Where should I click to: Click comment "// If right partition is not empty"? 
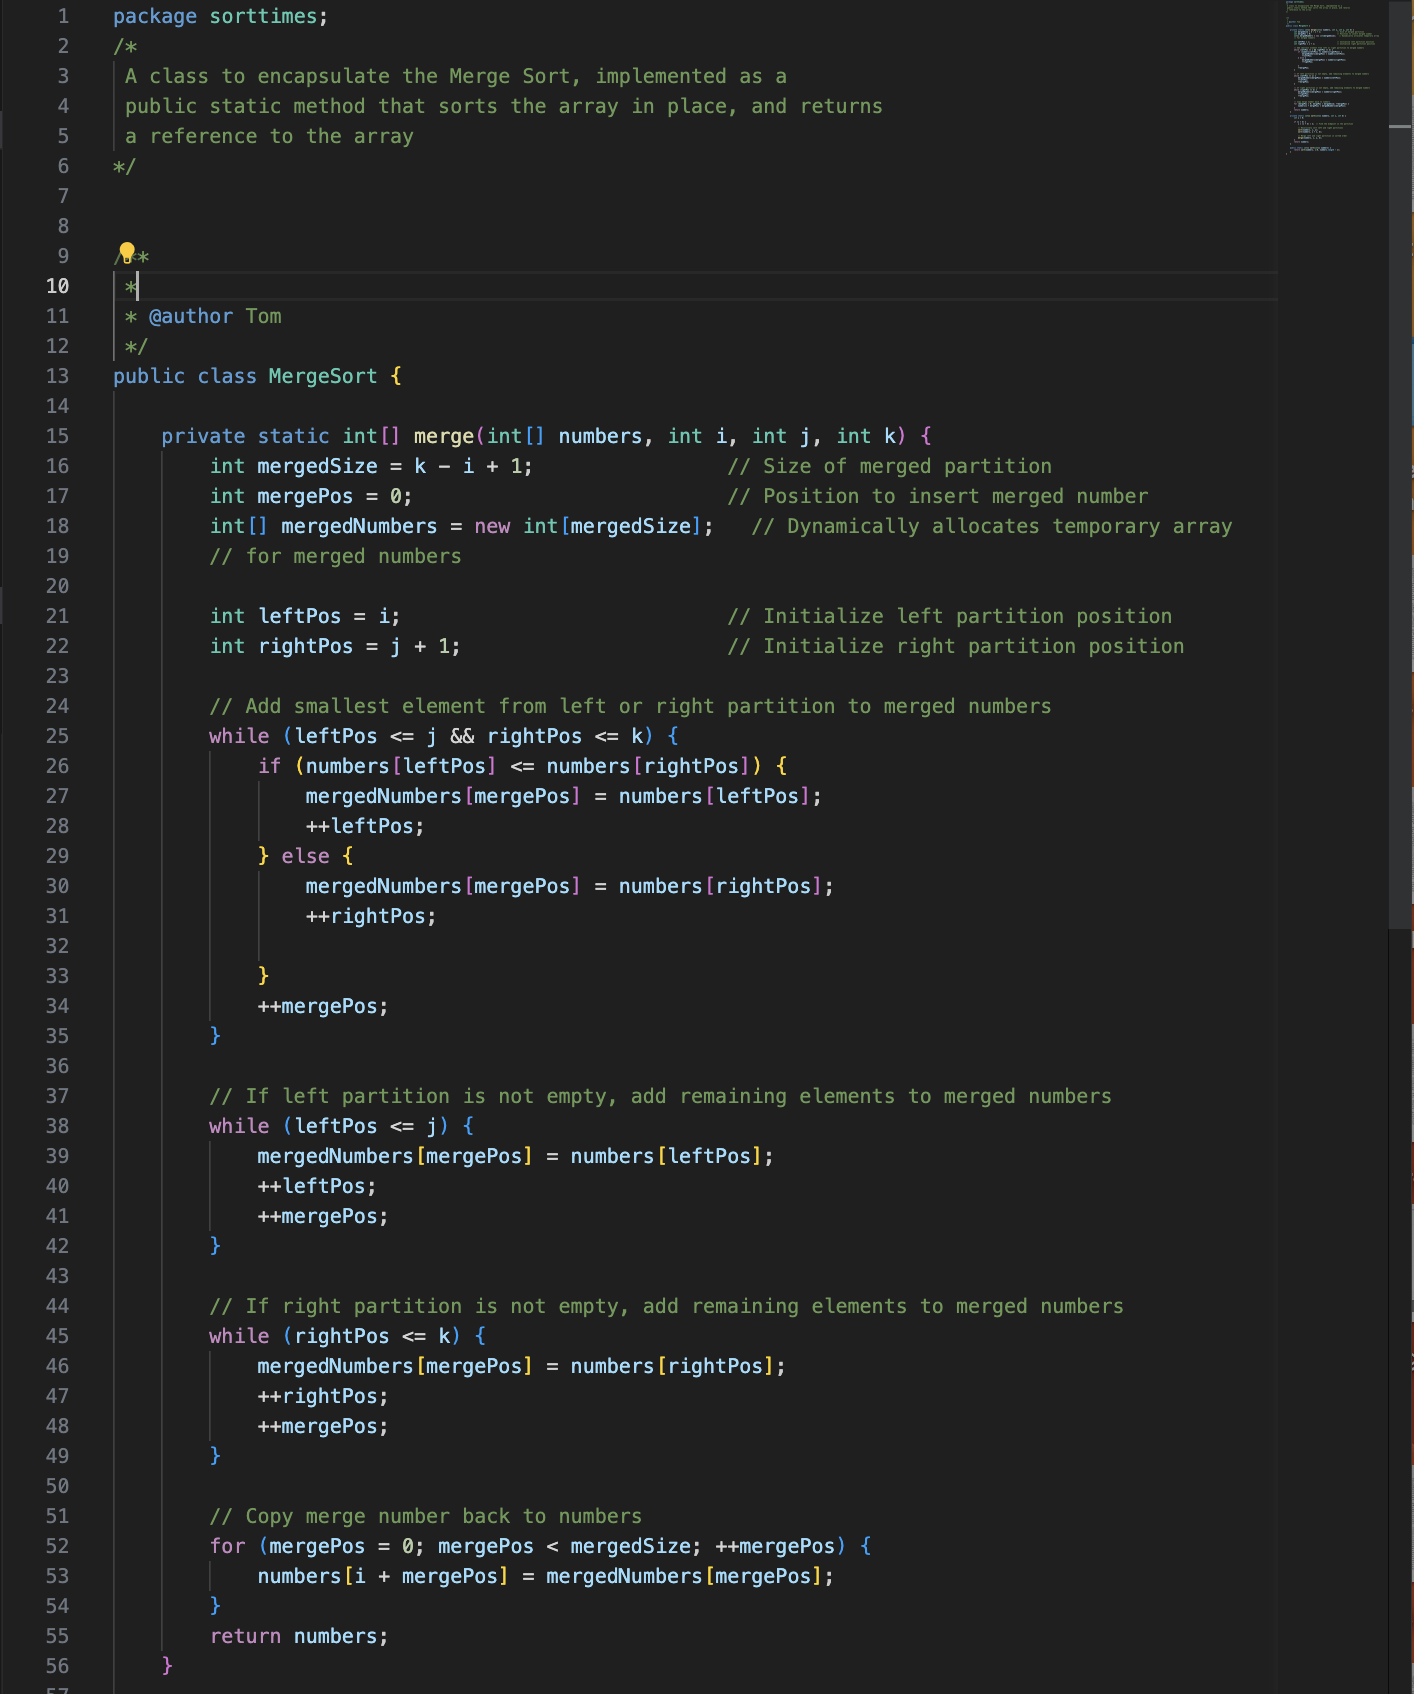pyautogui.click(x=667, y=1306)
